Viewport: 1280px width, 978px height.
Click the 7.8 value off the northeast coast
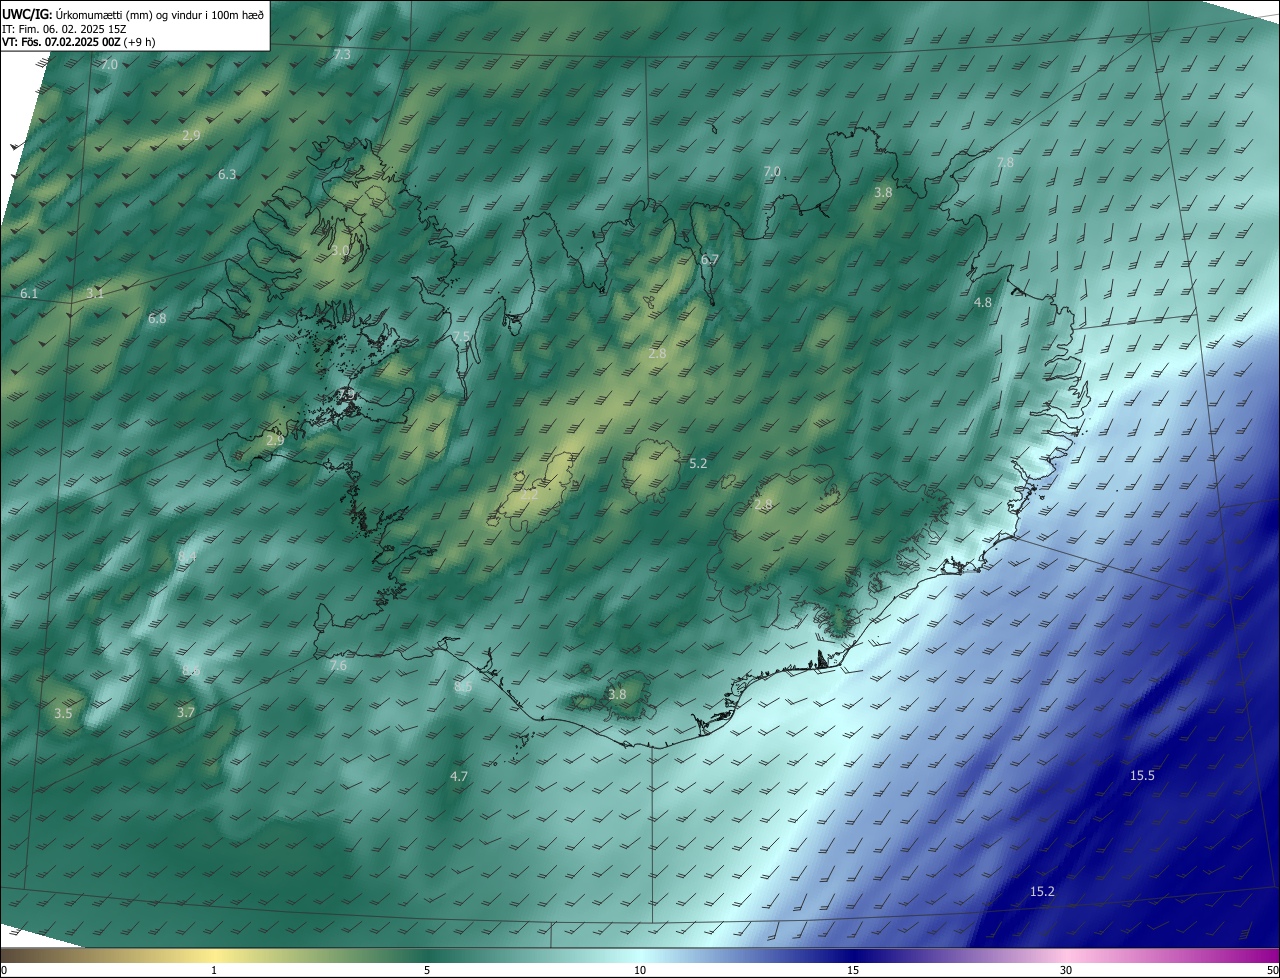coord(1005,162)
